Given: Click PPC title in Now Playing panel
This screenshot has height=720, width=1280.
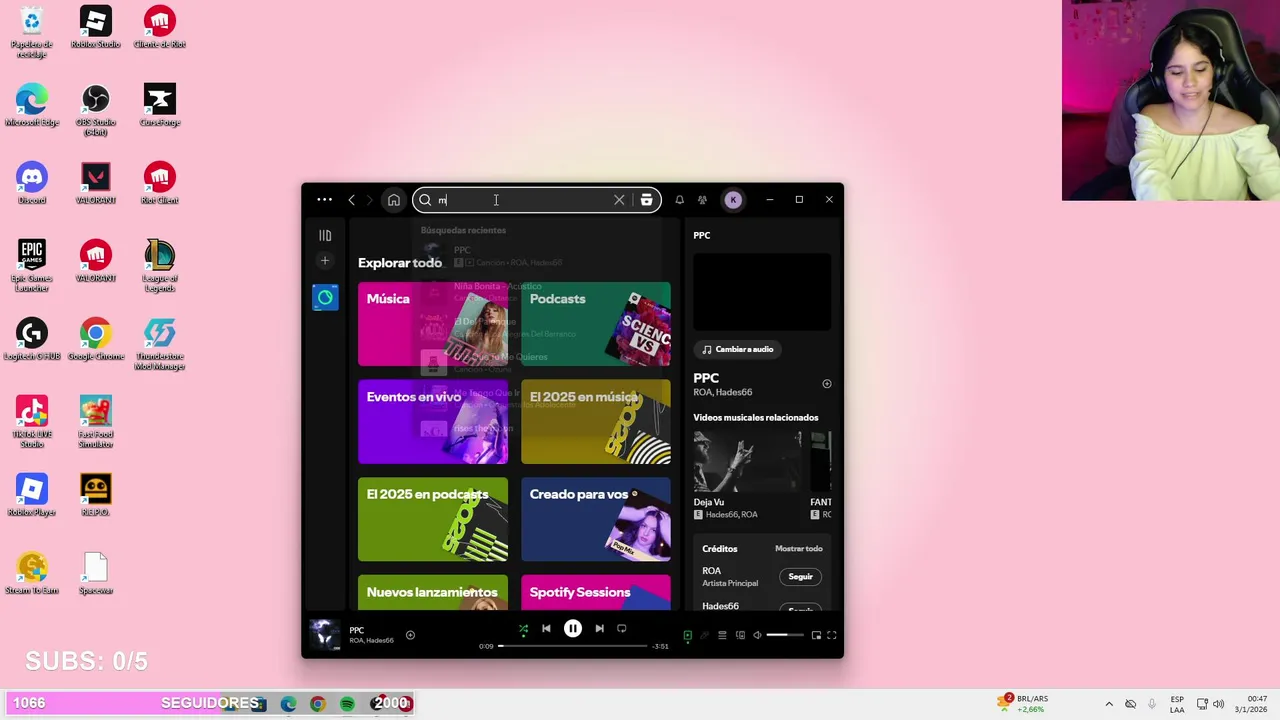Looking at the screenshot, I should 706,378.
